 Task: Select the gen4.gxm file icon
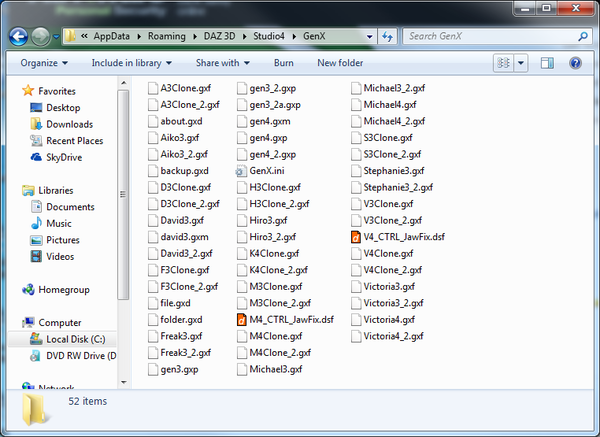pos(241,121)
